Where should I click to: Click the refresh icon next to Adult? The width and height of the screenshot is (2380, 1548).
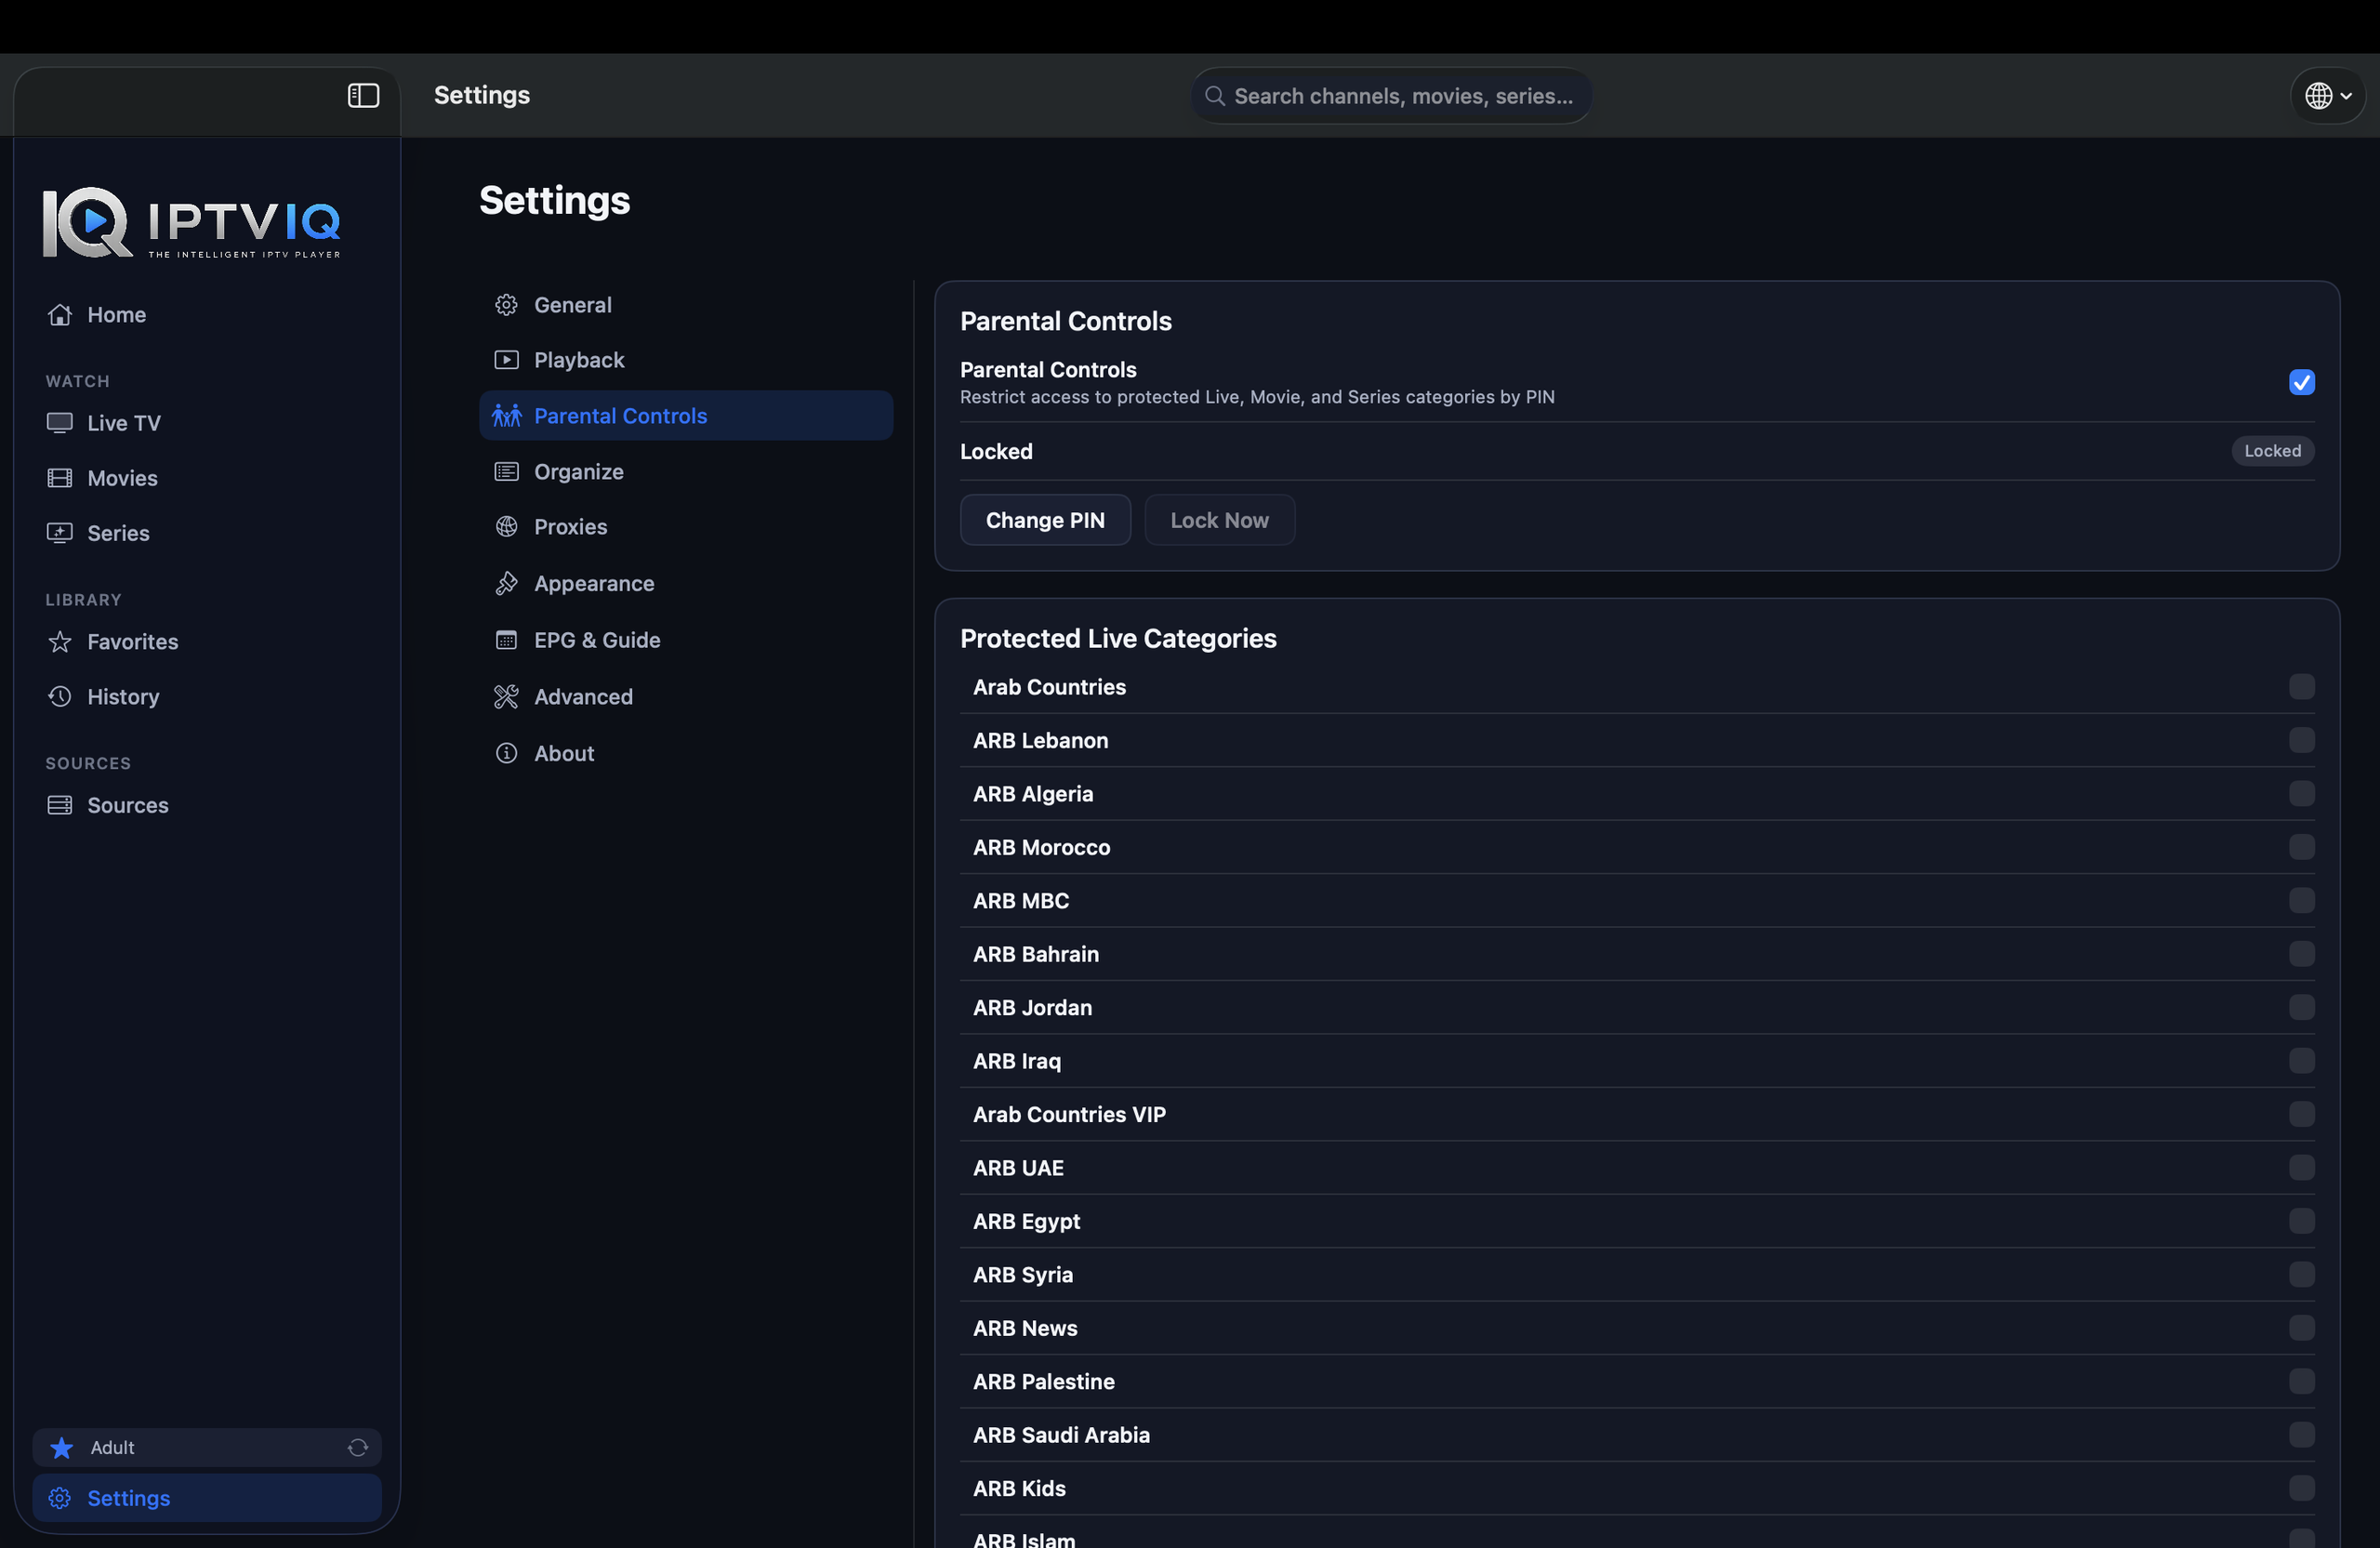pyautogui.click(x=358, y=1447)
